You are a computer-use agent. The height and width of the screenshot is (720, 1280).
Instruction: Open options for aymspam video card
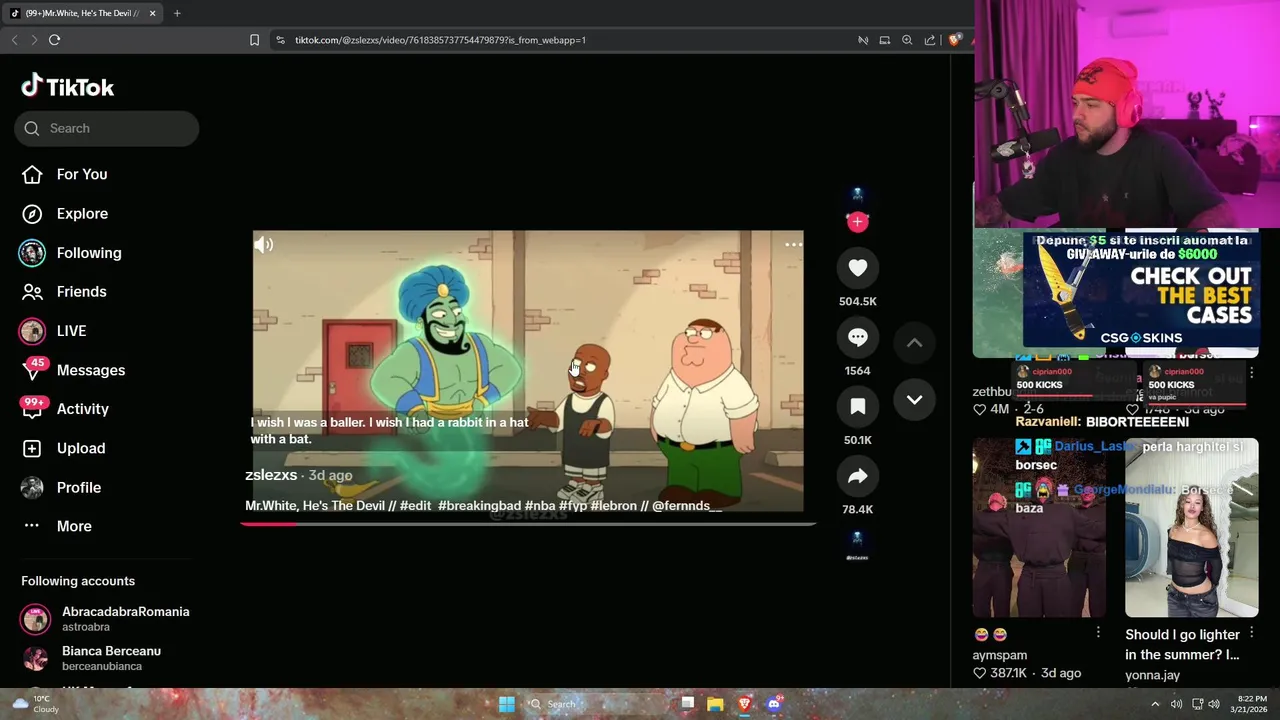coord(1098,633)
